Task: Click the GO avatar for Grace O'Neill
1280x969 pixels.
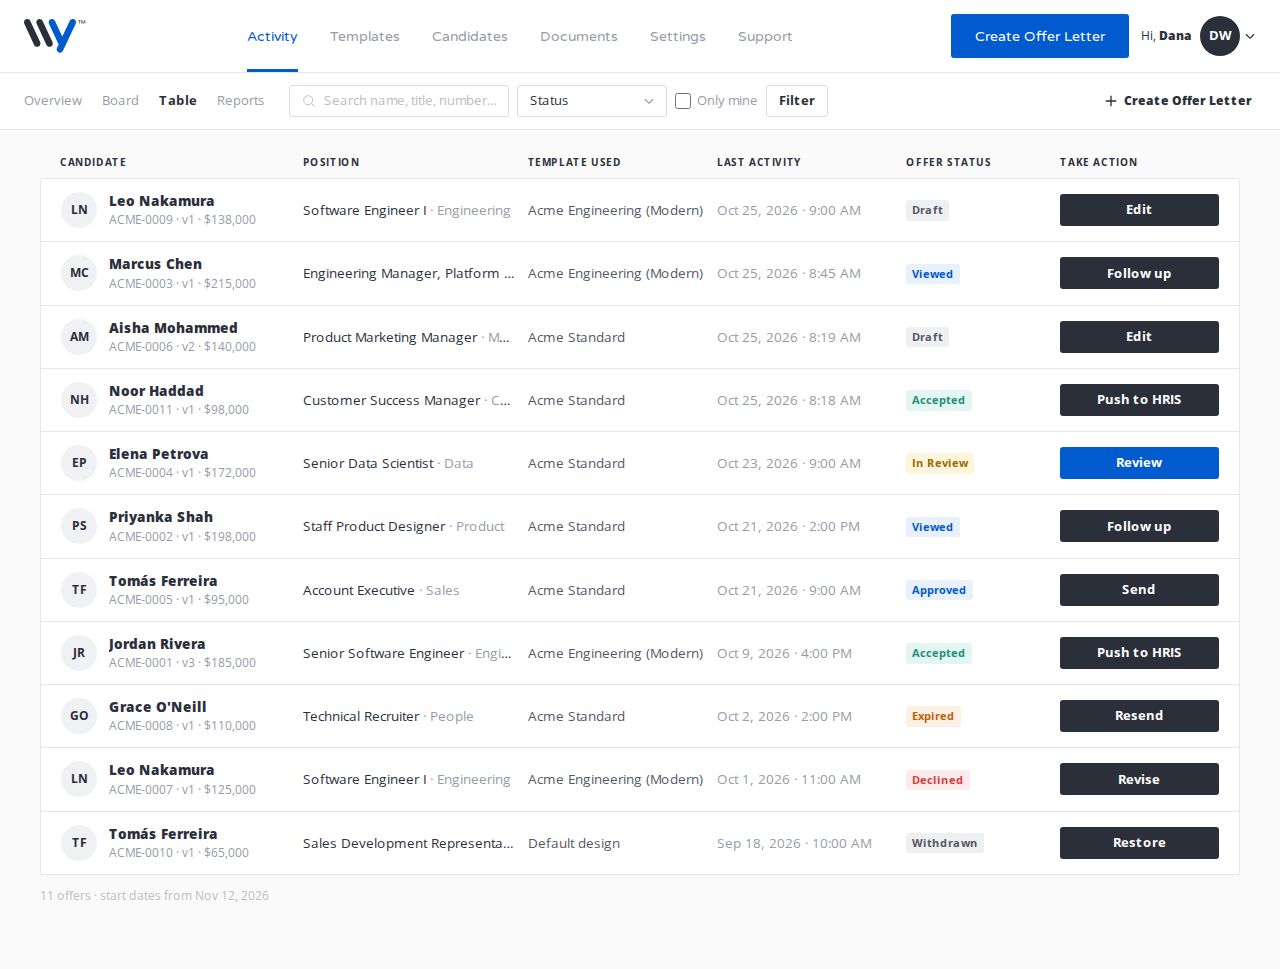Action: 79,716
